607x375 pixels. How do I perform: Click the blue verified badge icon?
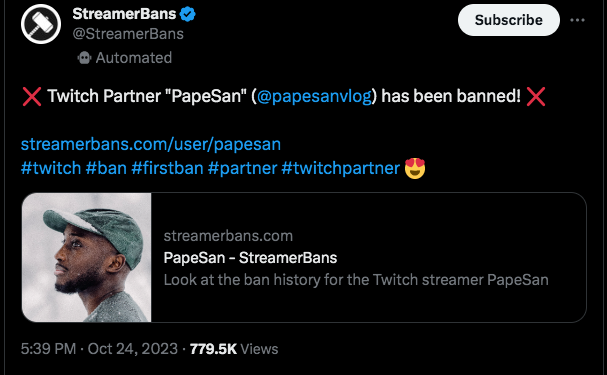pyautogui.click(x=188, y=14)
